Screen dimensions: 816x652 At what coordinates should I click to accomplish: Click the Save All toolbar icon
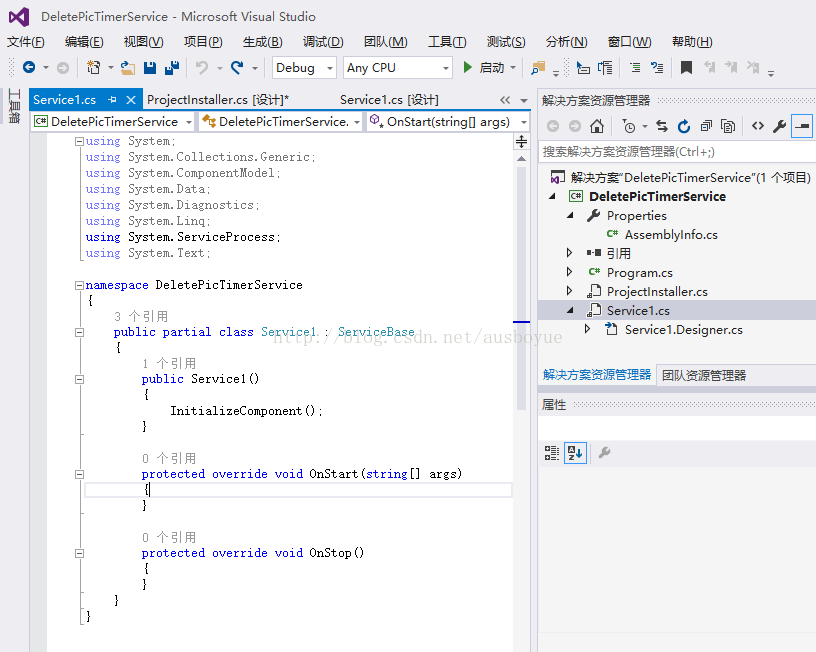(172, 68)
